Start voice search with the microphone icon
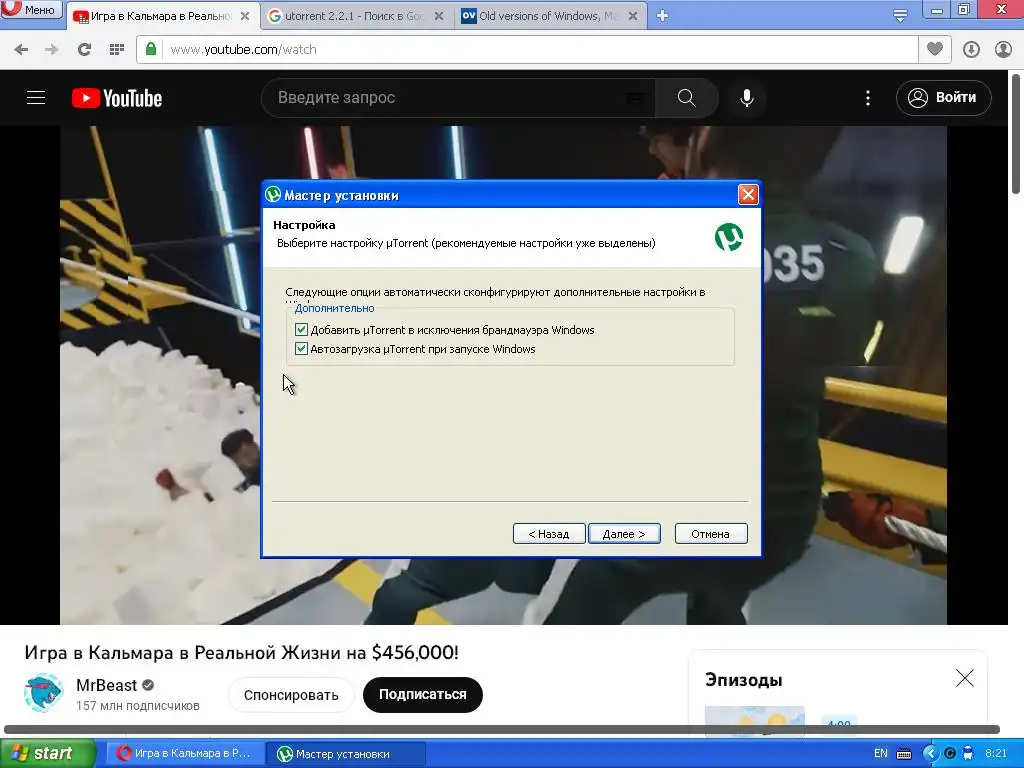Viewport: 1024px width, 768px height. pos(747,98)
